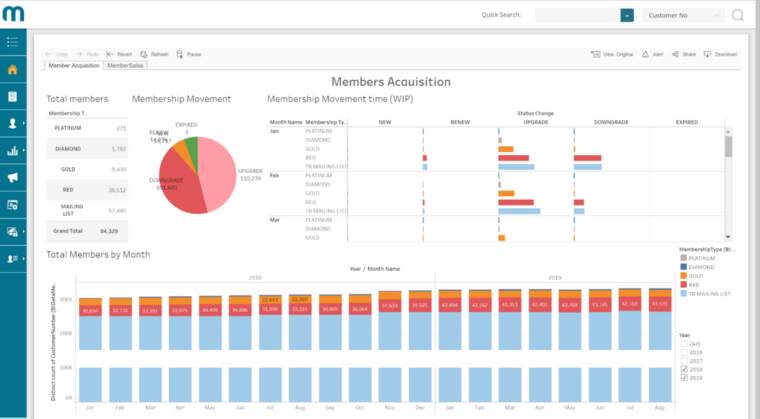Click the green EXPIRED pie slice
Image resolution: width=760 pixels, height=419 pixels.
192,150
